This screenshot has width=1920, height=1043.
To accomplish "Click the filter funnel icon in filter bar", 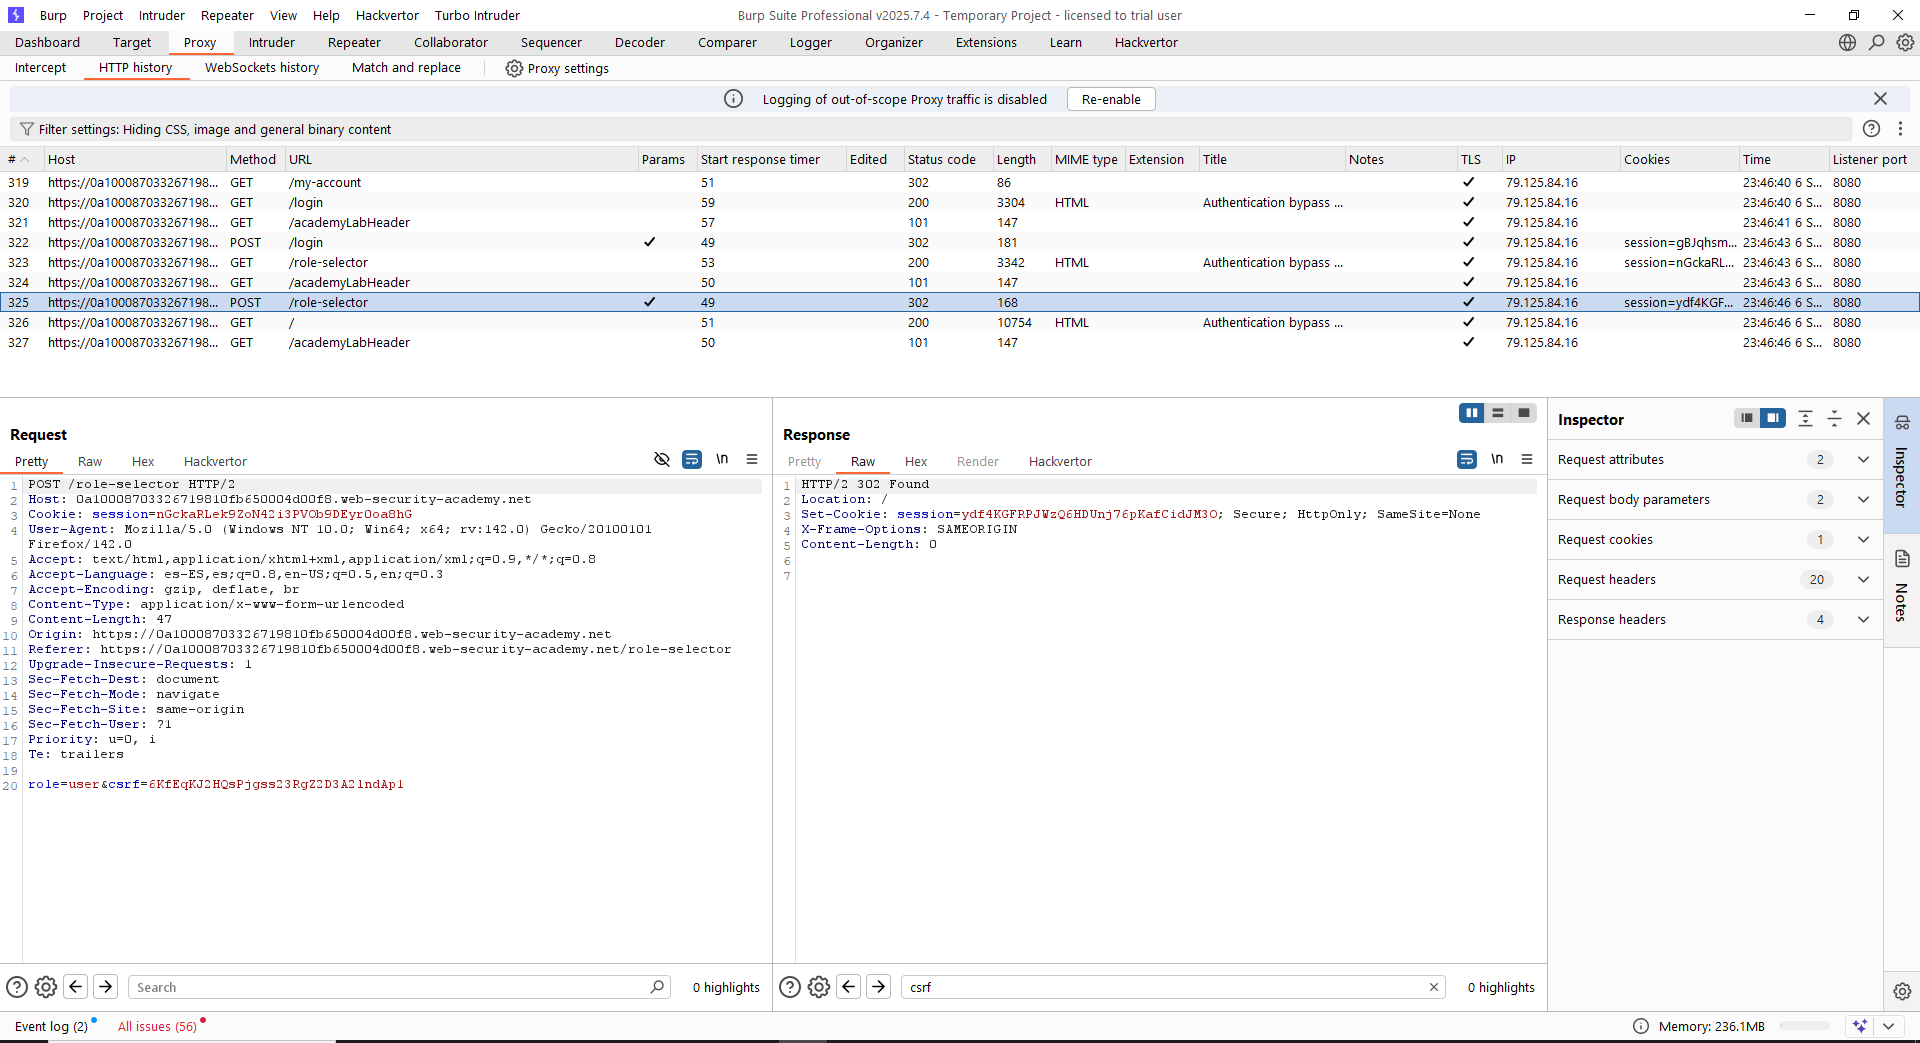I will click(x=27, y=129).
